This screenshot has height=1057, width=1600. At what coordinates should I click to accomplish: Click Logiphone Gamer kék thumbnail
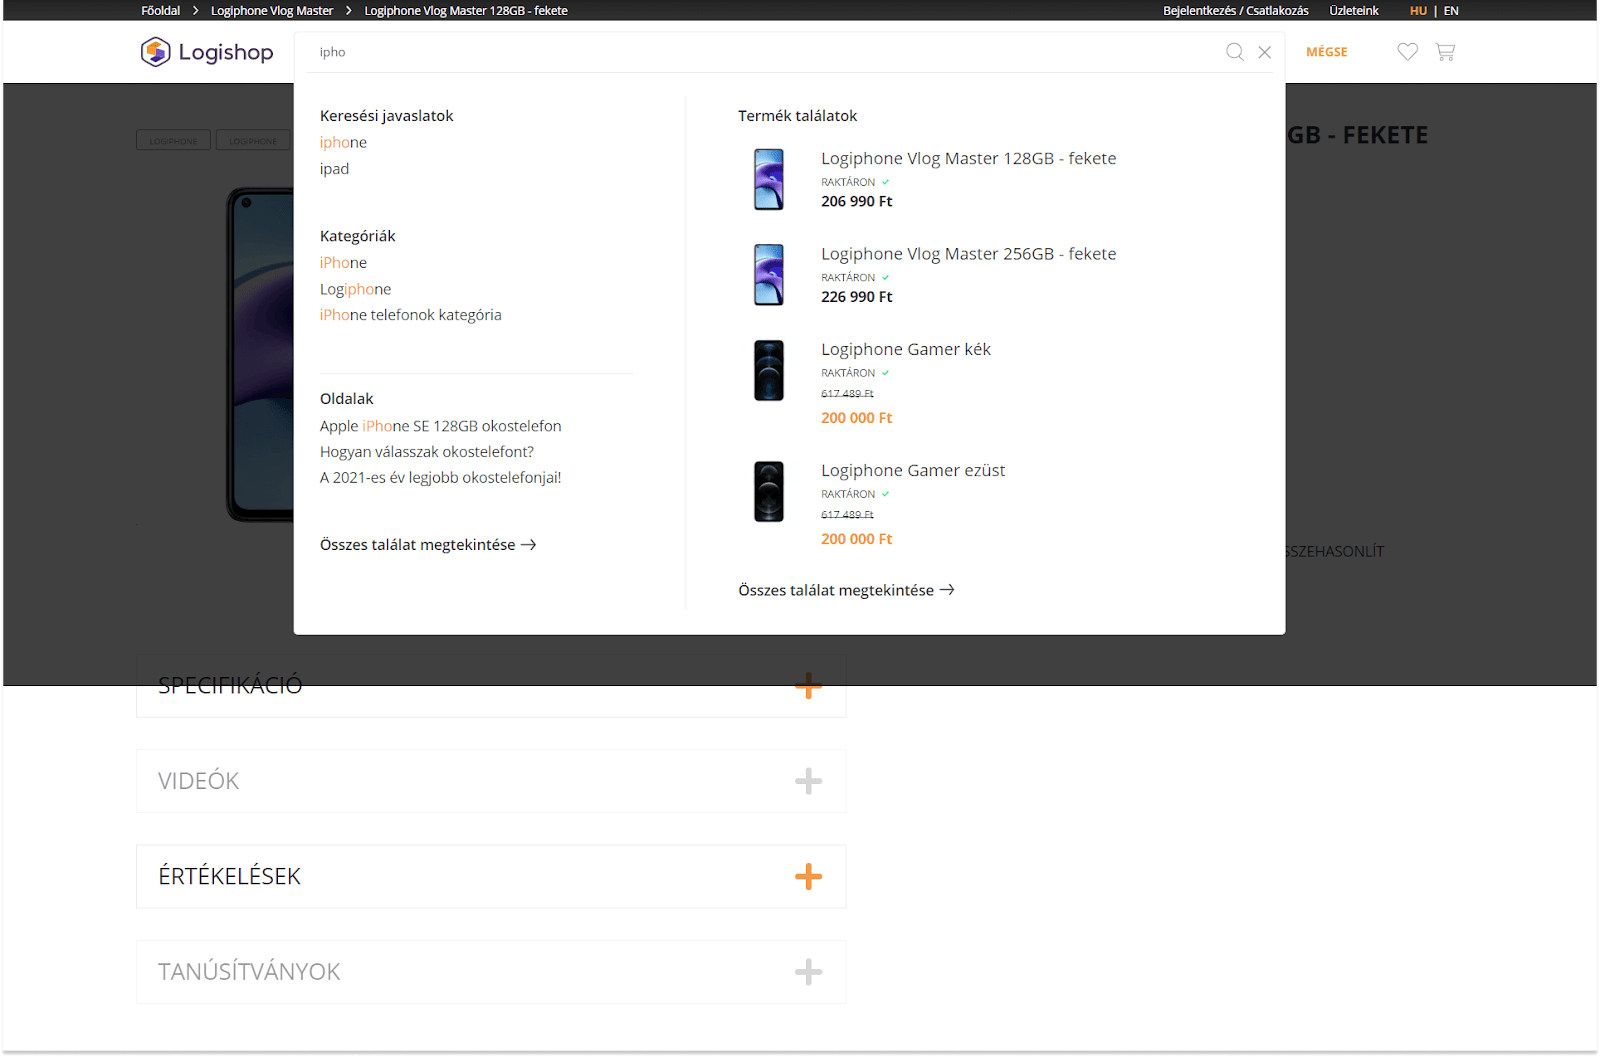click(768, 370)
